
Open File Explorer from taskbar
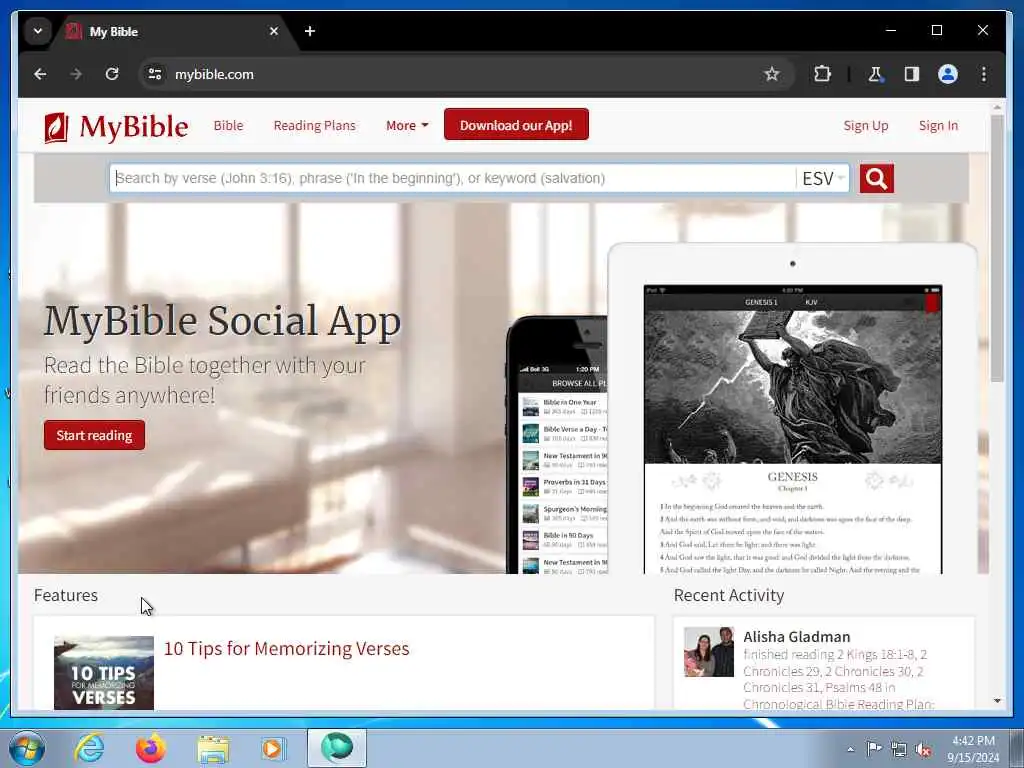point(213,748)
